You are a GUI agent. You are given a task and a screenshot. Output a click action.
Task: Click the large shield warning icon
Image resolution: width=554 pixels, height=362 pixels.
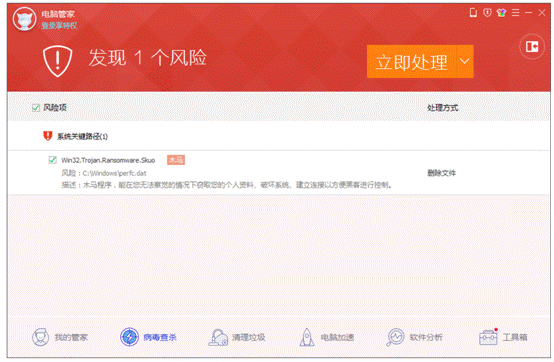[58, 61]
